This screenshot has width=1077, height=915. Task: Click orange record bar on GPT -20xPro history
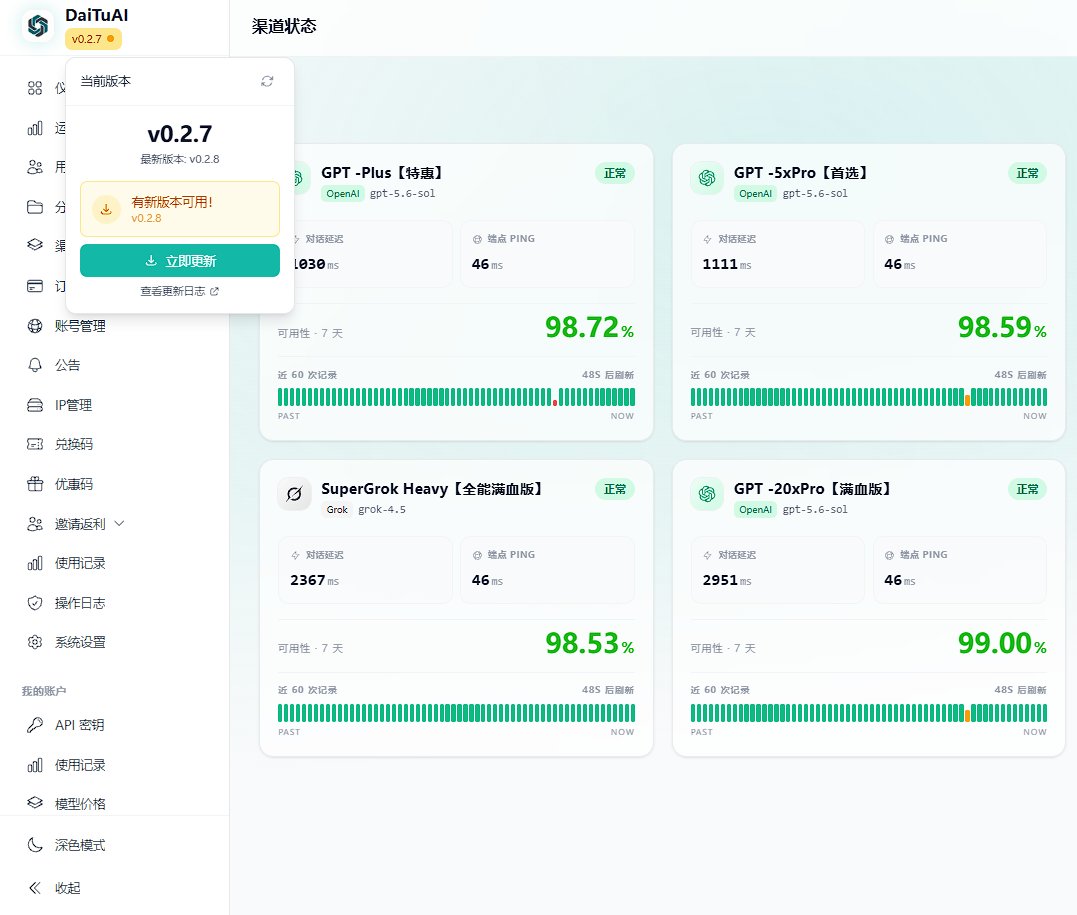[968, 715]
